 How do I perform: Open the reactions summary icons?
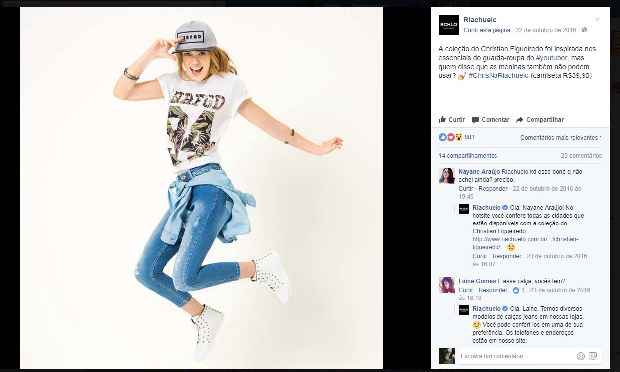tap(451, 137)
